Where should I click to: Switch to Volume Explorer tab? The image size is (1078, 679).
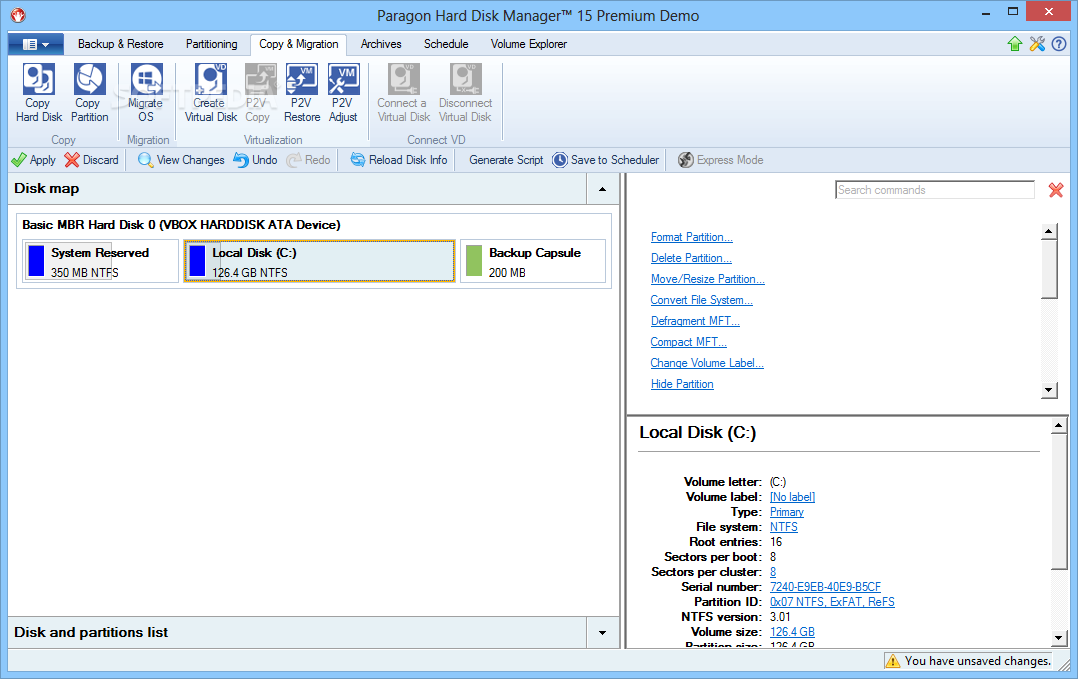pyautogui.click(x=528, y=44)
